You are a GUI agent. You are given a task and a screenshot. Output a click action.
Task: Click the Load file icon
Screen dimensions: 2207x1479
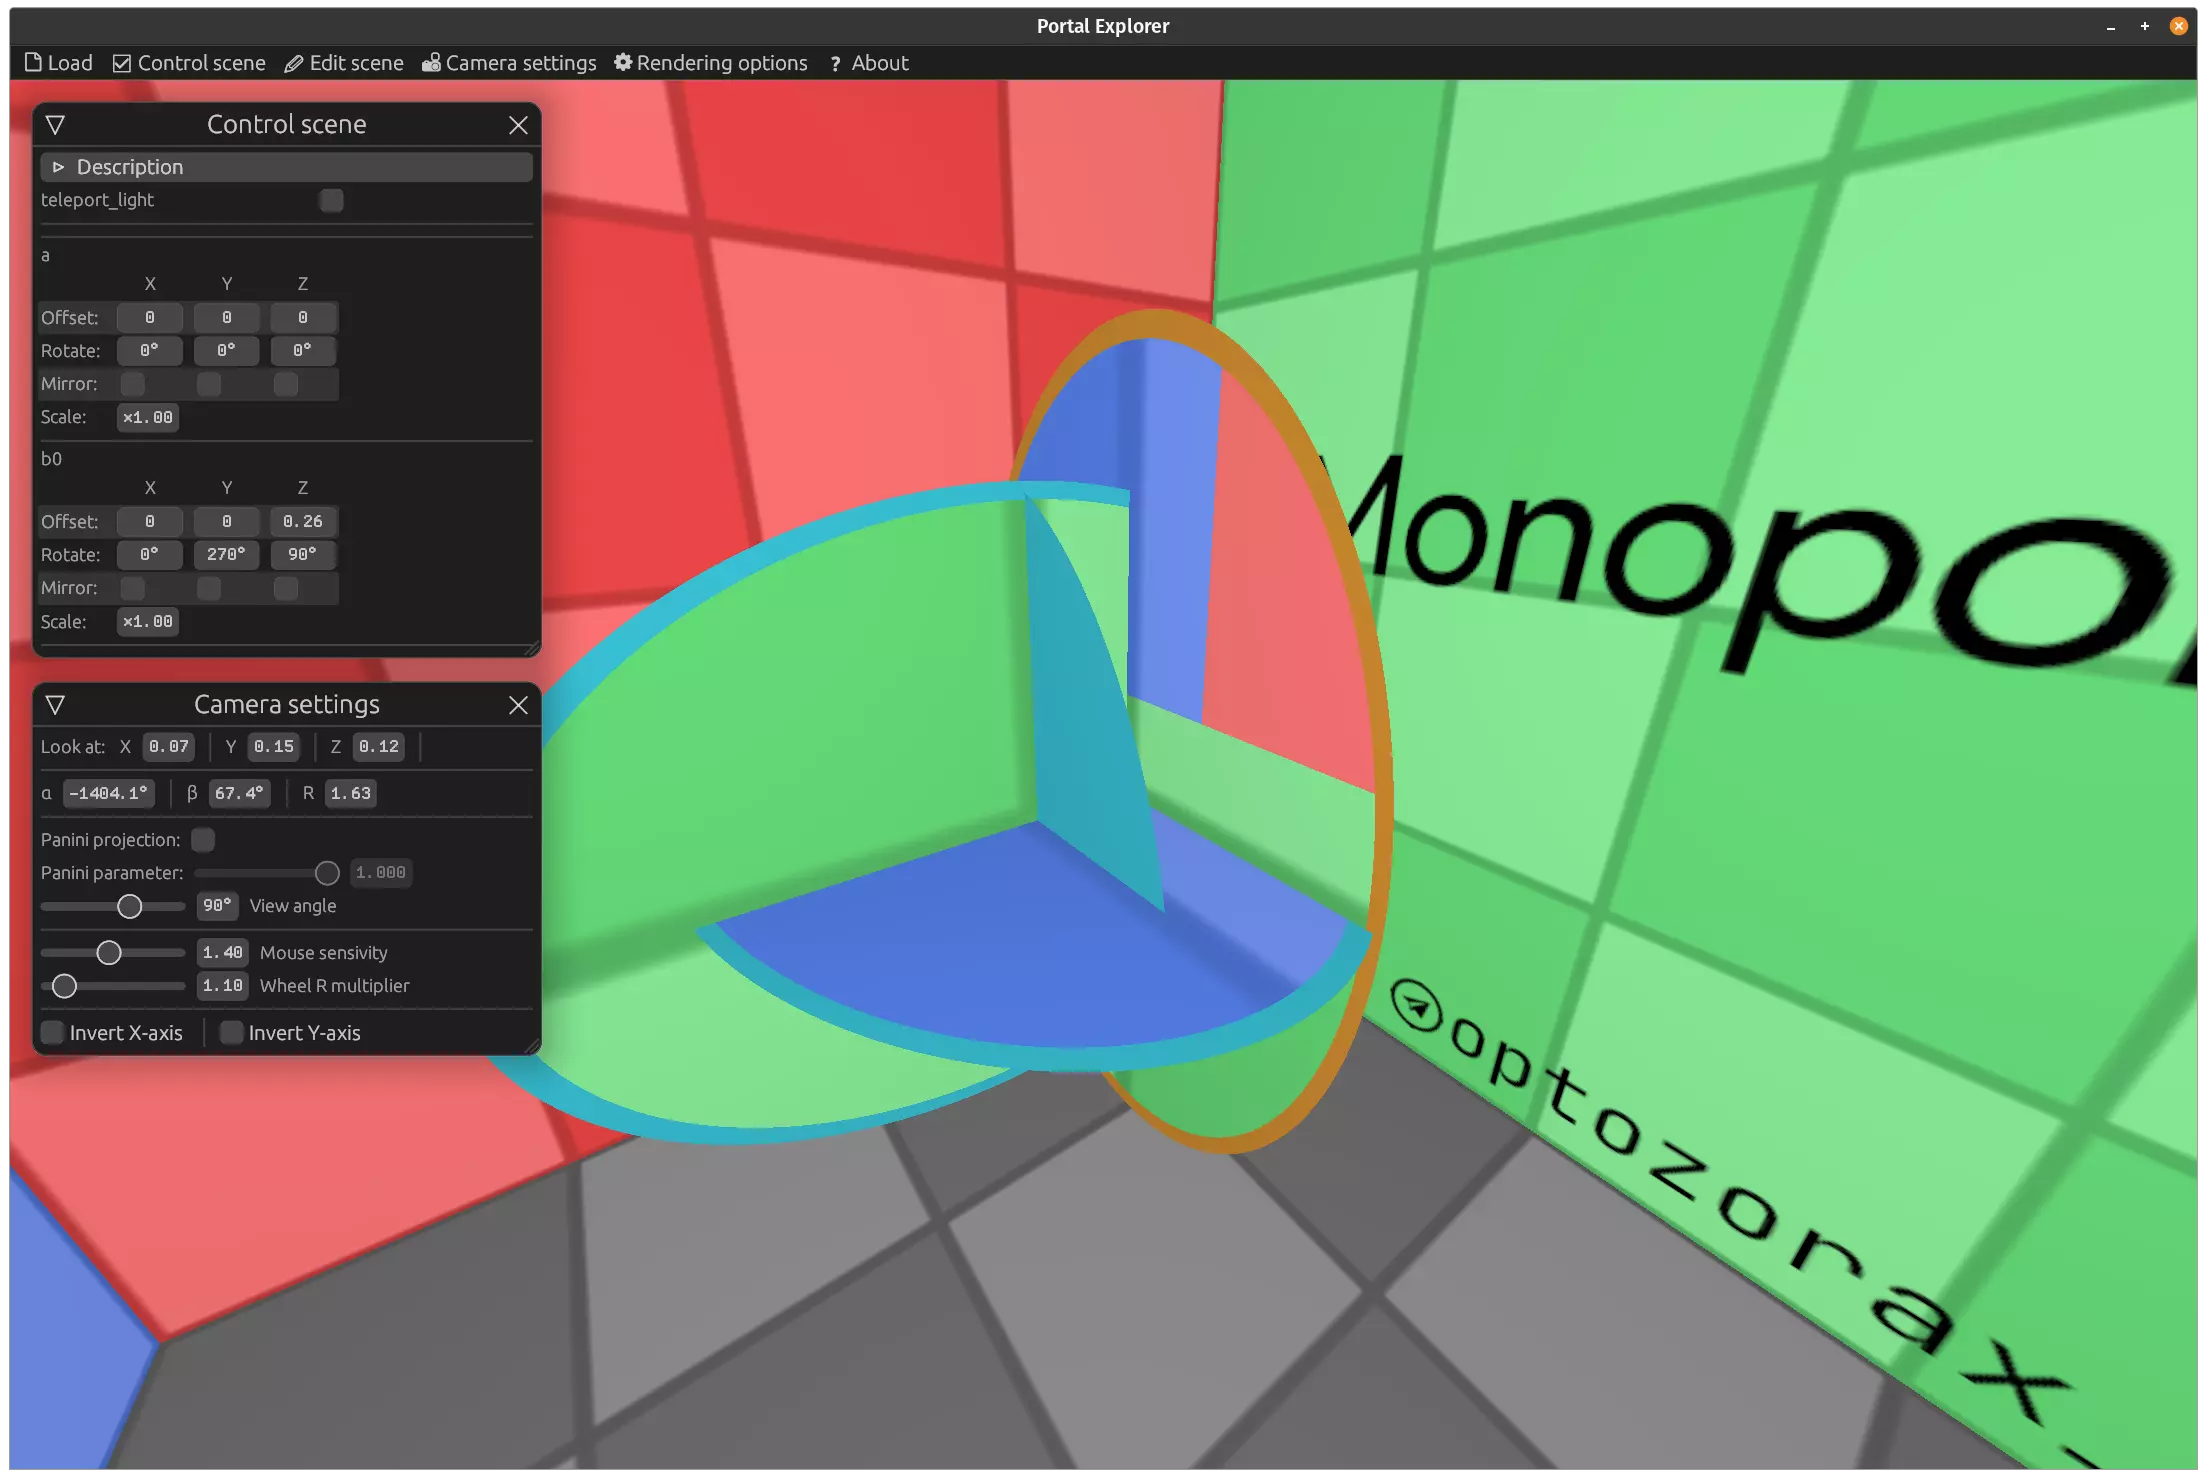pos(33,63)
